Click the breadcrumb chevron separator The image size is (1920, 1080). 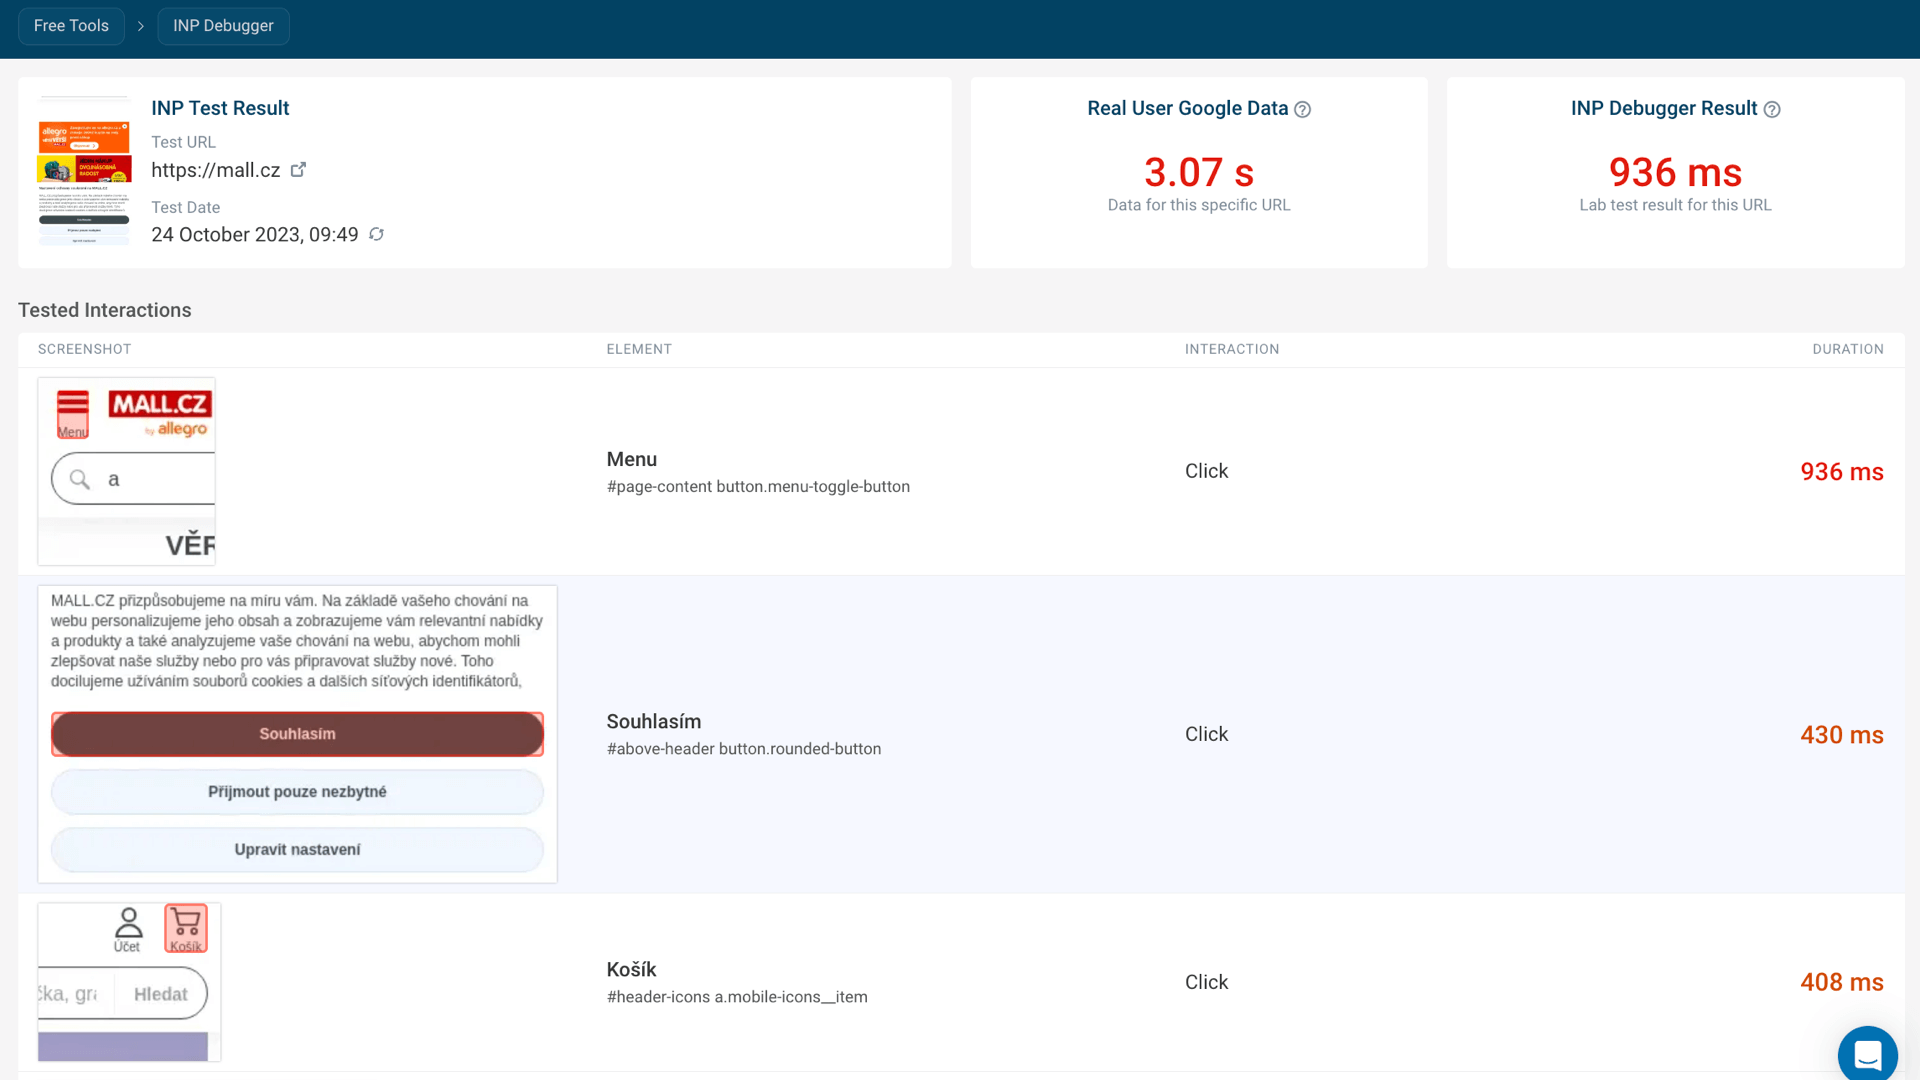click(x=141, y=26)
